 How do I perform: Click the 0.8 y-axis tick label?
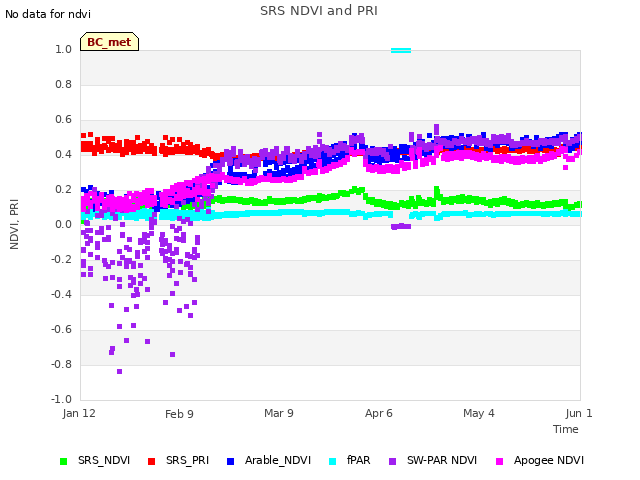click(x=64, y=84)
